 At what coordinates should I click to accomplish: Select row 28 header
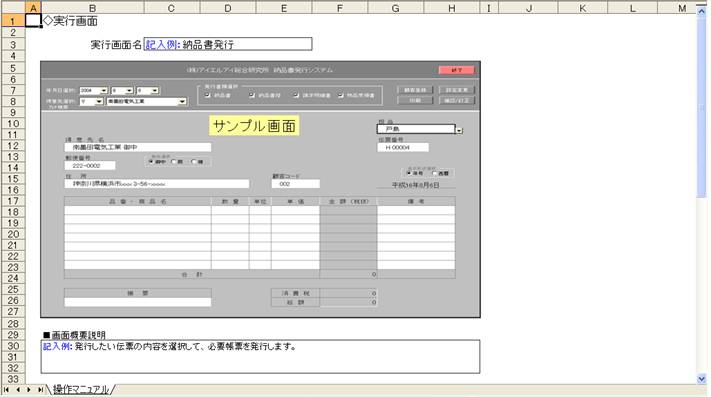coord(13,324)
